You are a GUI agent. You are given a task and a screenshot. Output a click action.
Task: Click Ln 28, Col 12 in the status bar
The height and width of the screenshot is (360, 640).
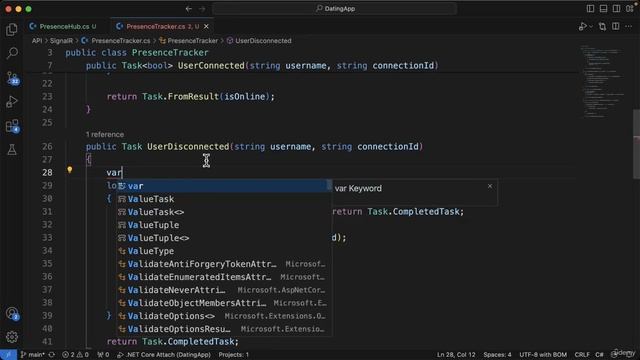pyautogui.click(x=456, y=355)
